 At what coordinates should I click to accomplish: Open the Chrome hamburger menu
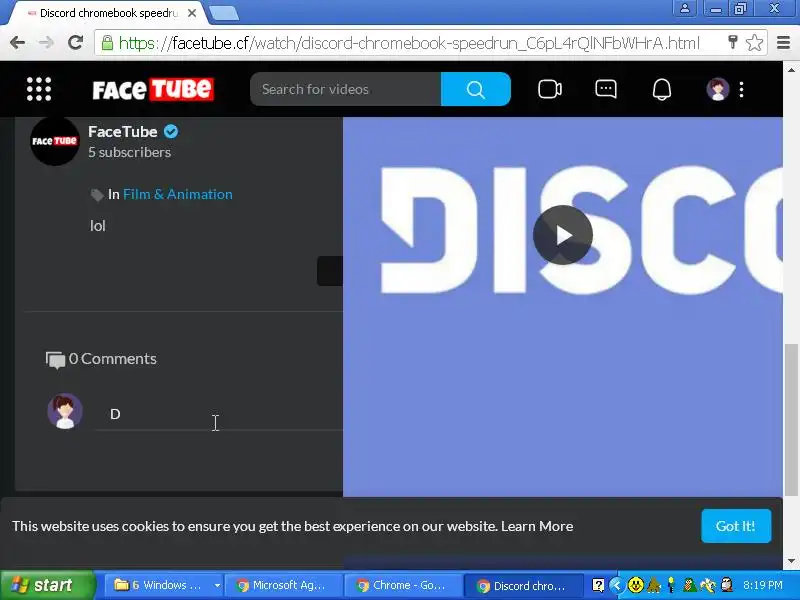click(x=783, y=42)
